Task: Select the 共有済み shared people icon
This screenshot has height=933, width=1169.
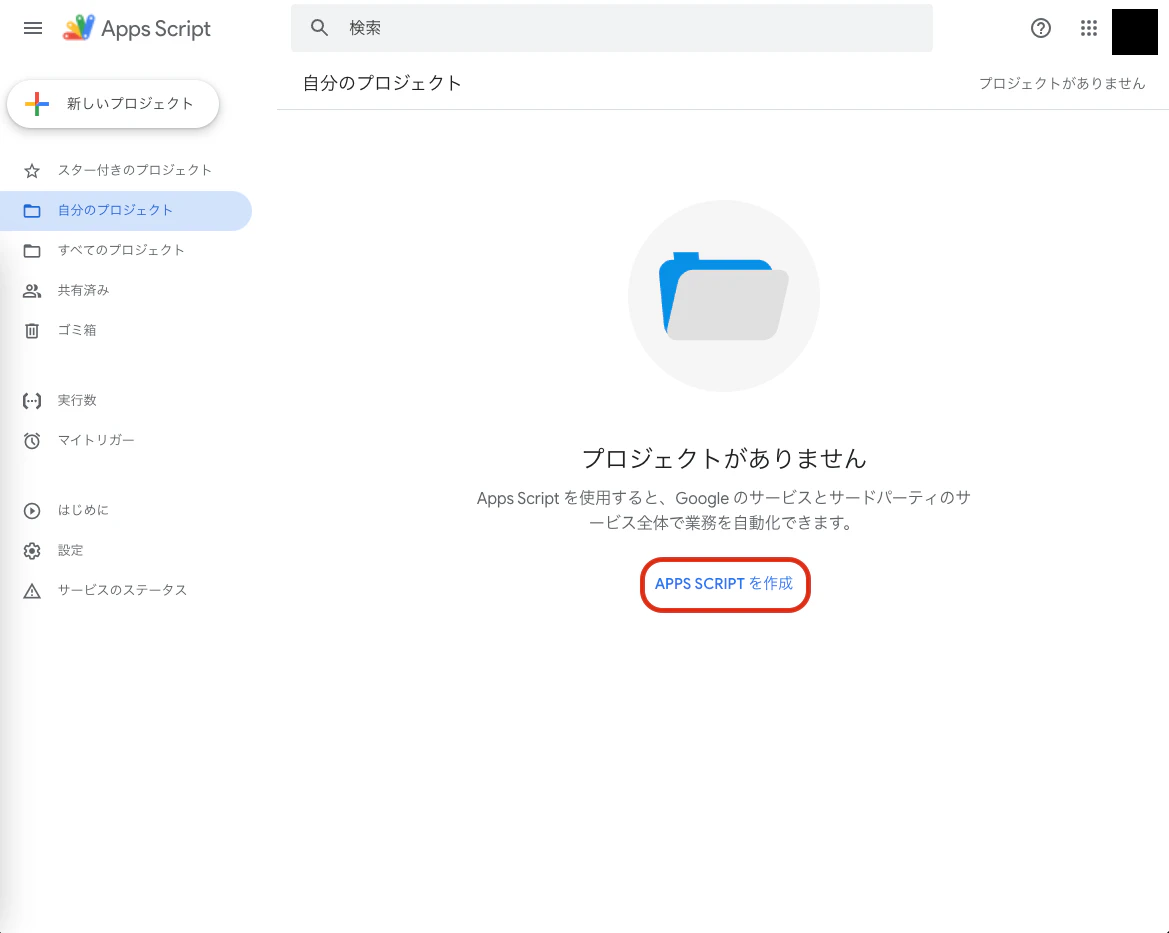Action: click(31, 290)
